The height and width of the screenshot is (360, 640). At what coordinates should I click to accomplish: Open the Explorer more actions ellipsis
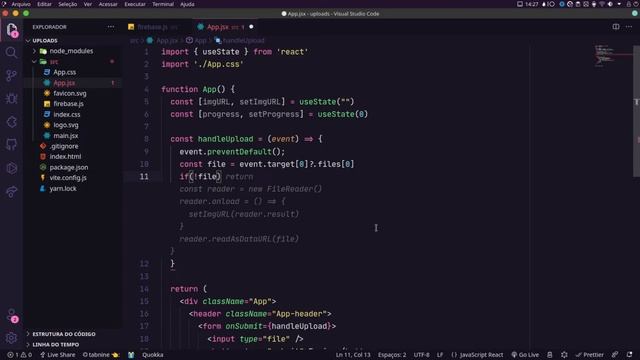click(x=111, y=27)
